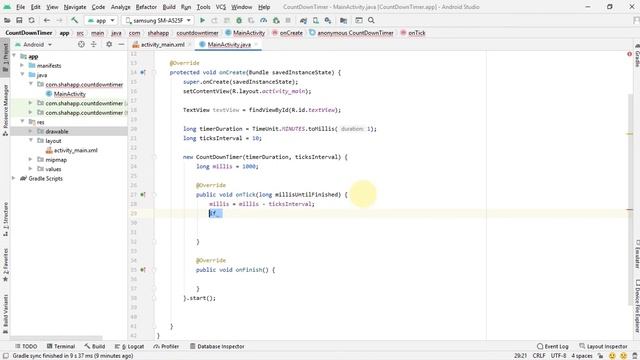Click the Save All toolbar icon
Viewport: 640px width, 360px height.
19,20
